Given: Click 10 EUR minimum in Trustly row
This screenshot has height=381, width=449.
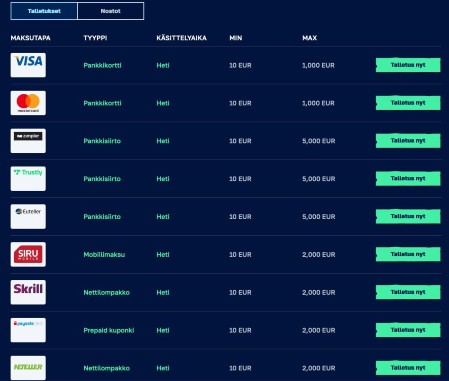Looking at the screenshot, I should click(x=240, y=179).
